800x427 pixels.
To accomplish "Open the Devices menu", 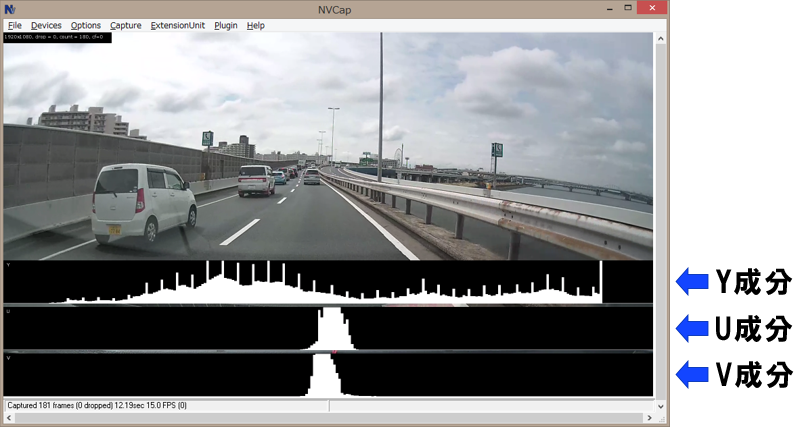I will [46, 25].
